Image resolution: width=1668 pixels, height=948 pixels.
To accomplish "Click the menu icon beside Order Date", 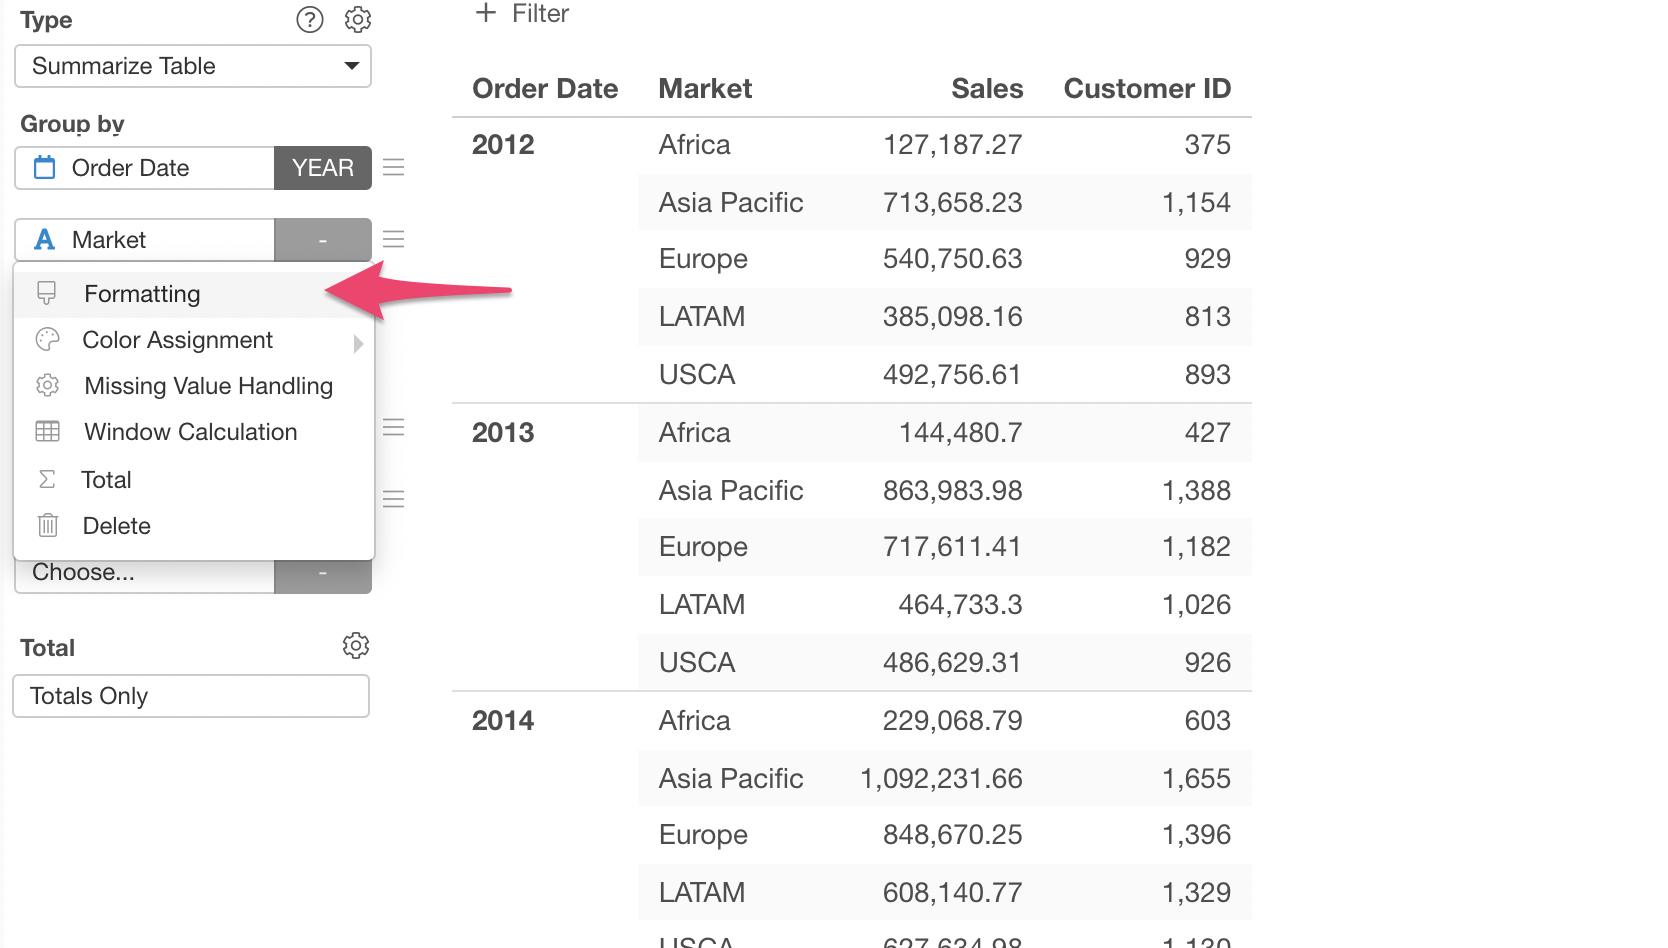I will [x=394, y=168].
